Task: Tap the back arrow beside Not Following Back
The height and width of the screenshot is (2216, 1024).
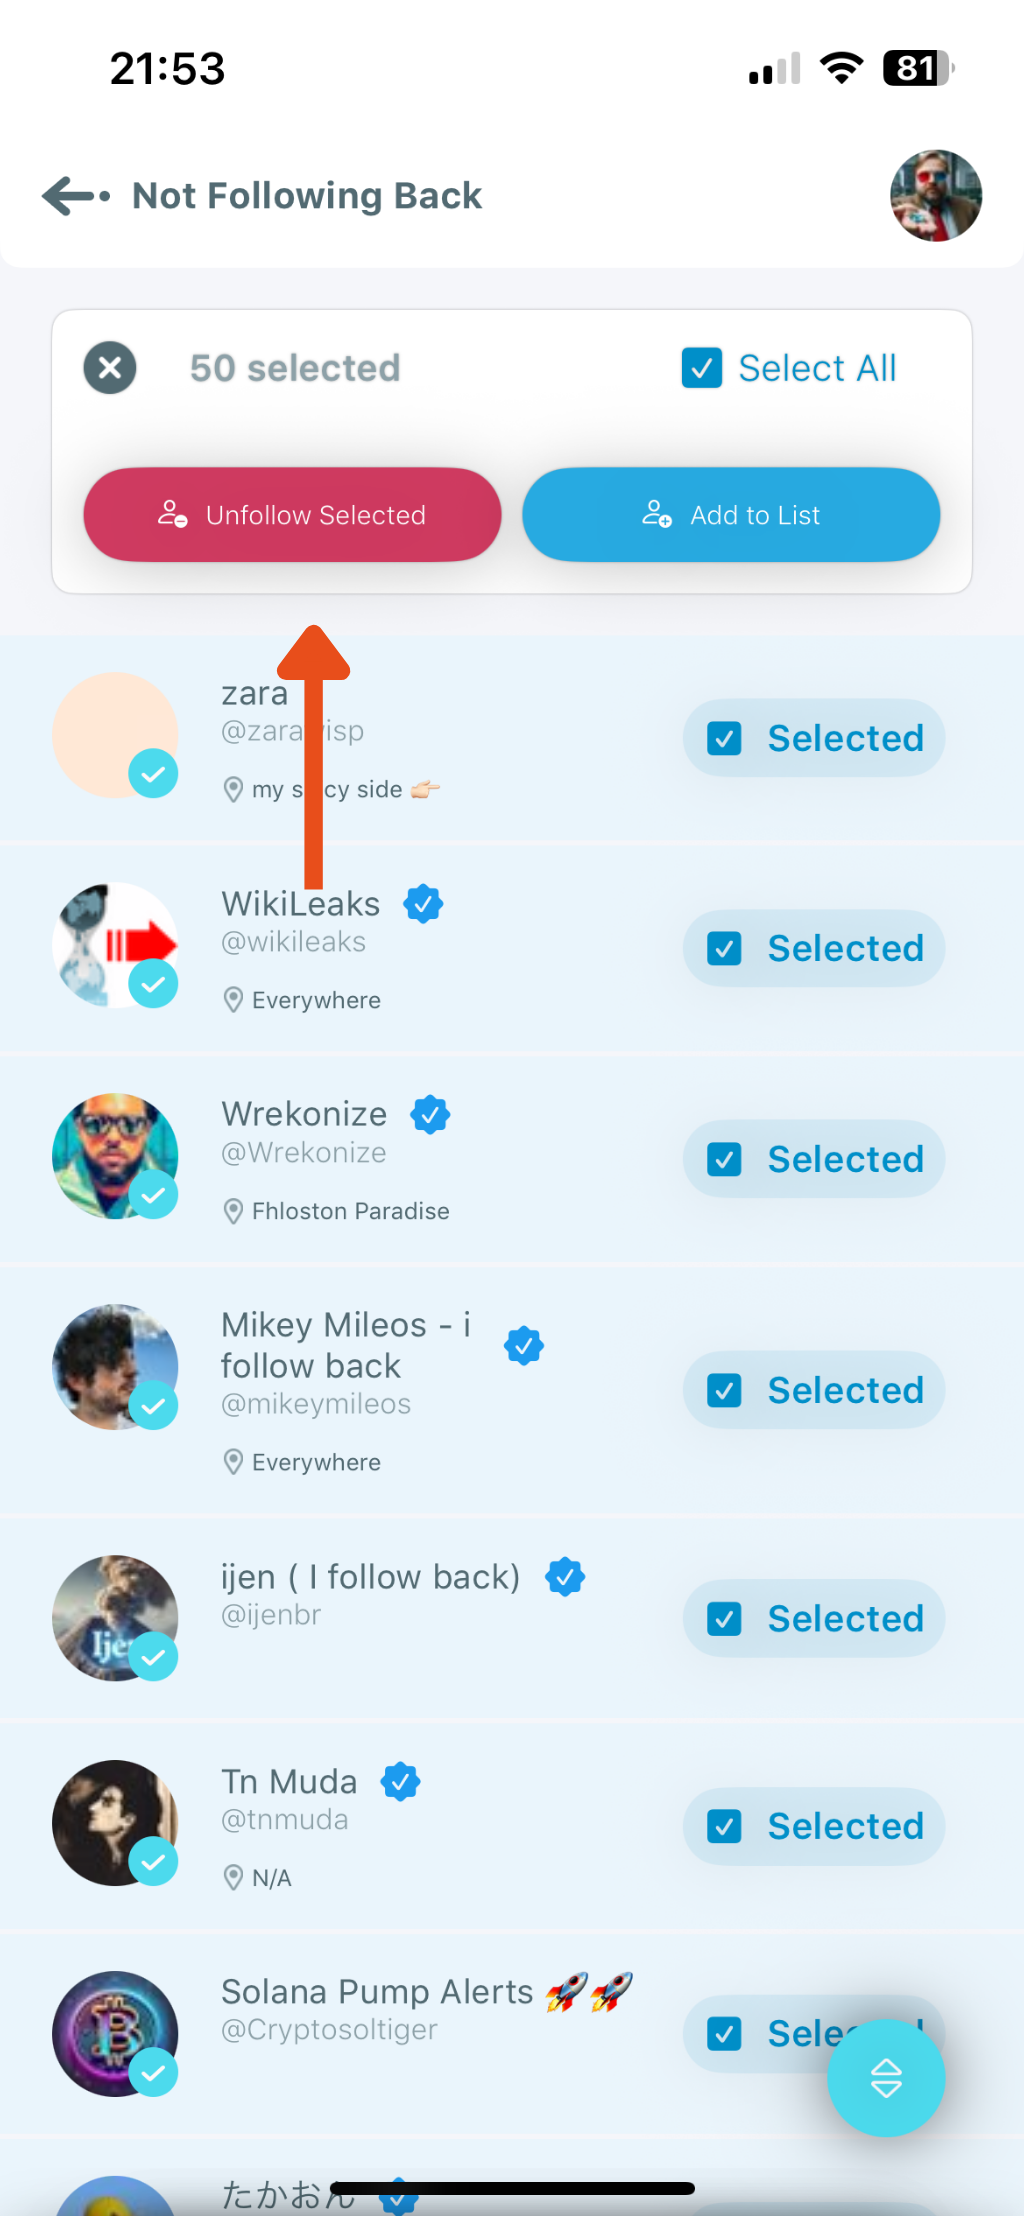Action: click(70, 196)
